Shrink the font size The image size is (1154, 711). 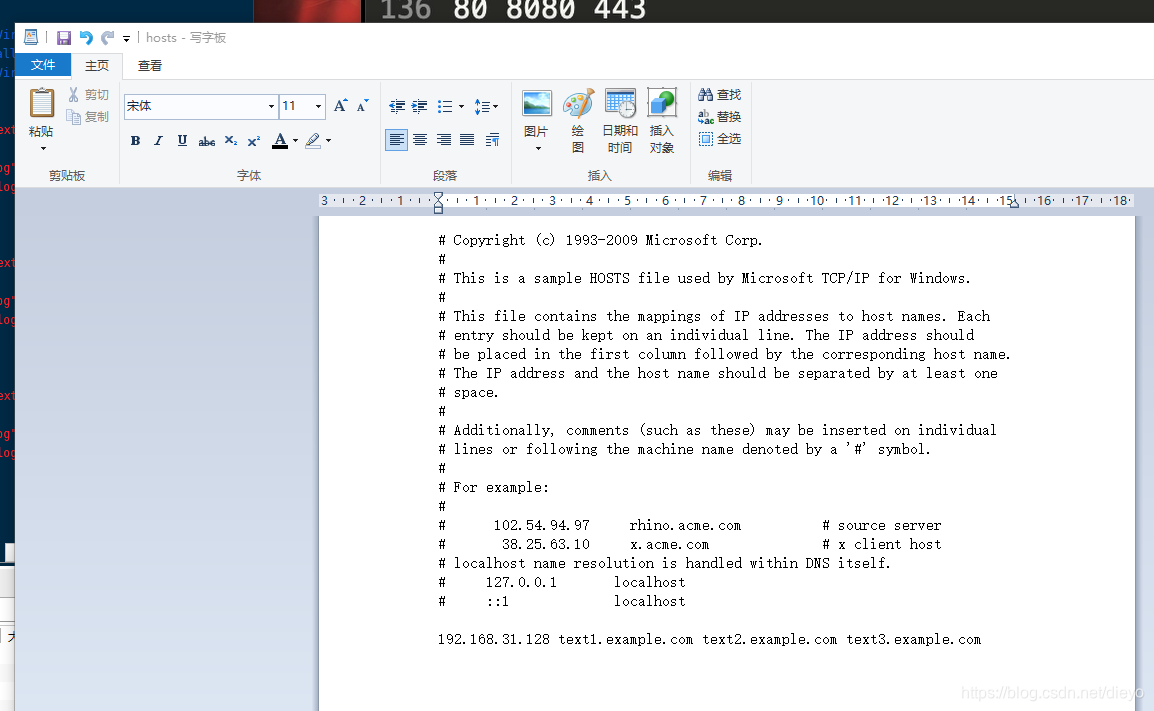click(362, 106)
